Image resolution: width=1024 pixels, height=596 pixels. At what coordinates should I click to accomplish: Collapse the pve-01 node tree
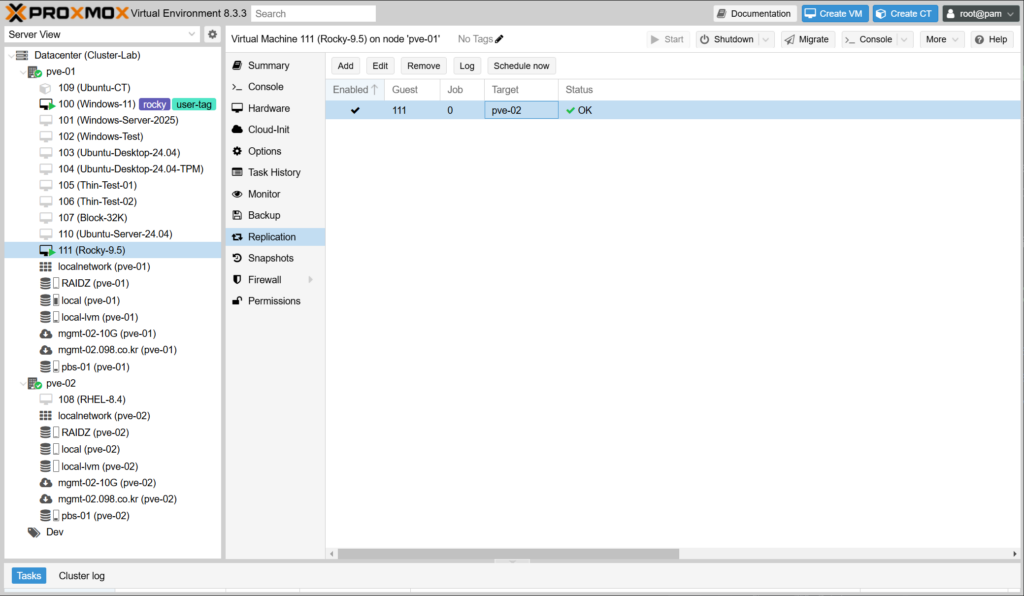pos(22,72)
